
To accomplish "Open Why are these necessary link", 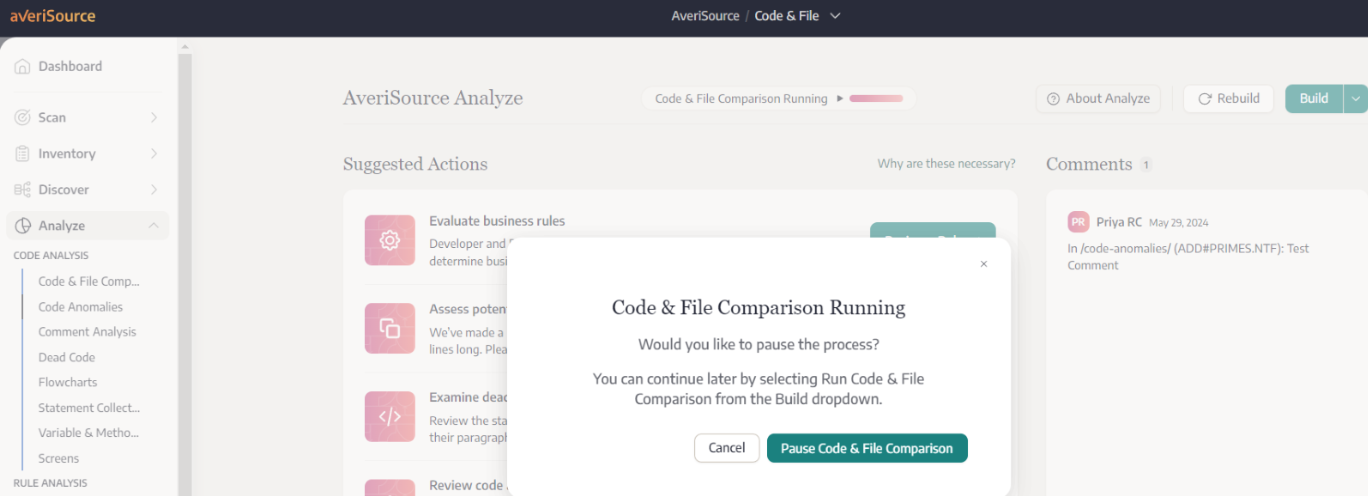I will 946,164.
